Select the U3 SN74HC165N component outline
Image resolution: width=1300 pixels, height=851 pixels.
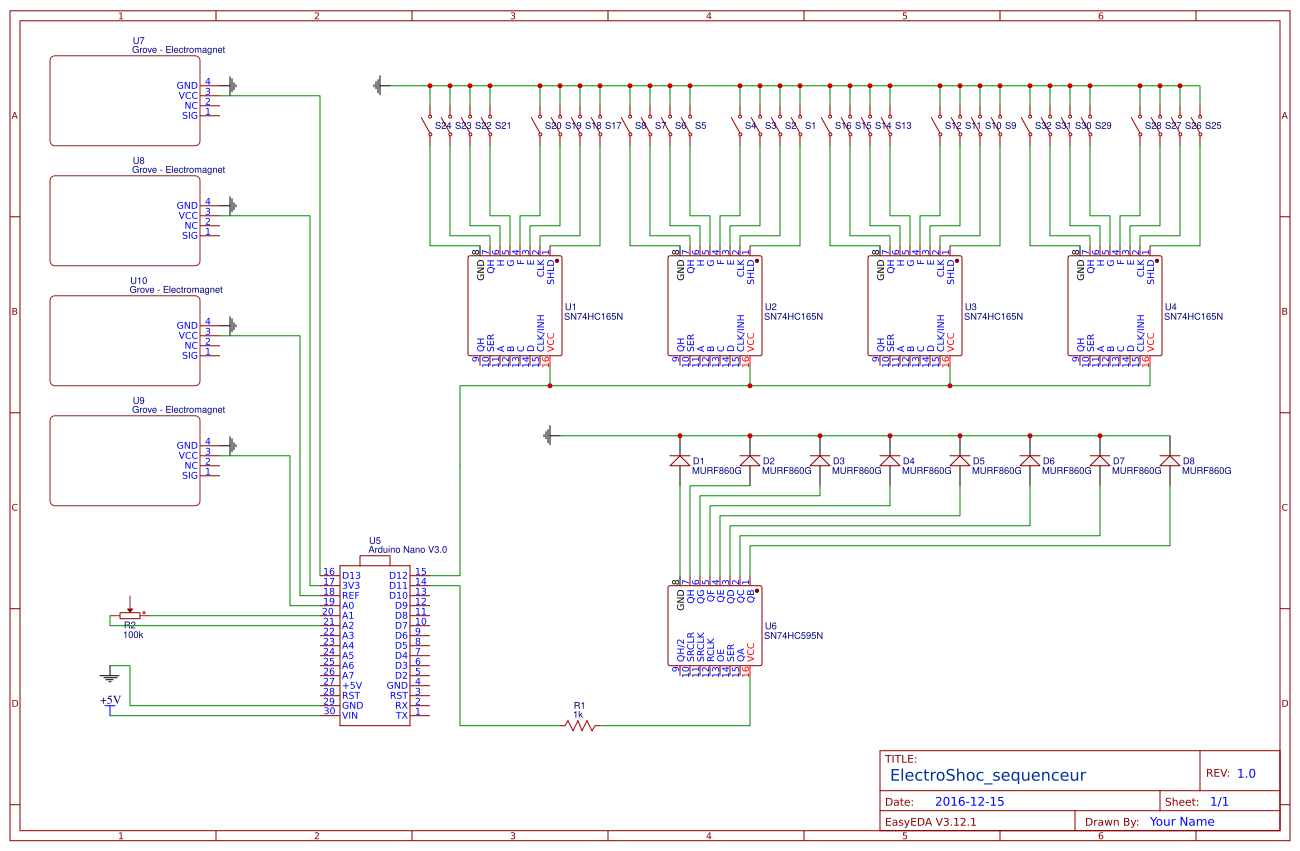(913, 305)
